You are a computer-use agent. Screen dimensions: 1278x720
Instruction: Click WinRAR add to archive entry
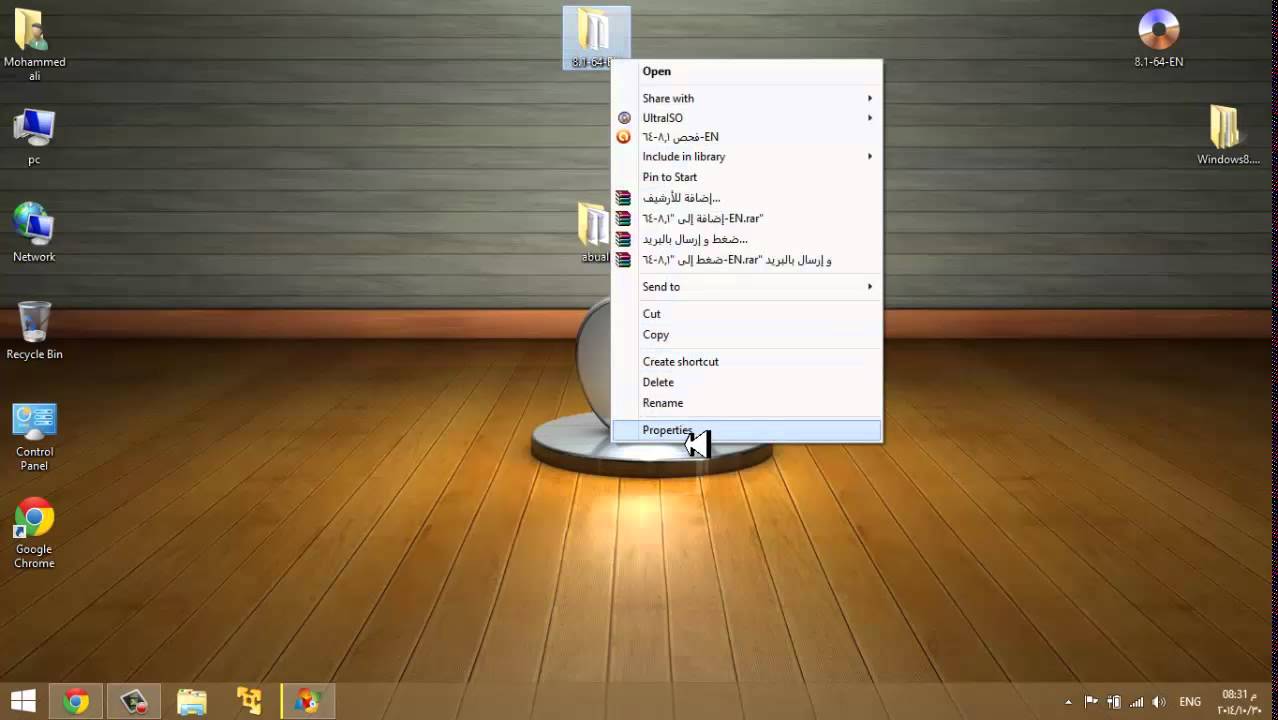pos(747,198)
